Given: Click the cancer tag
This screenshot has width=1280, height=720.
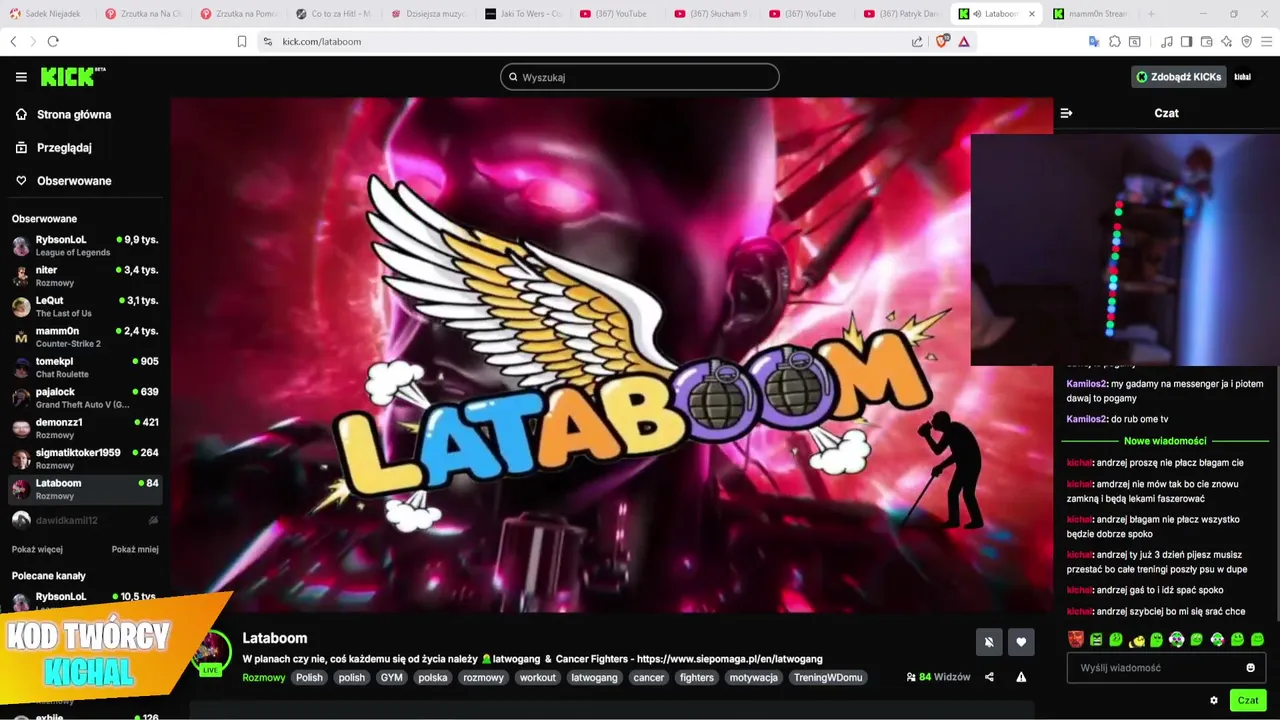Looking at the screenshot, I should 649,677.
